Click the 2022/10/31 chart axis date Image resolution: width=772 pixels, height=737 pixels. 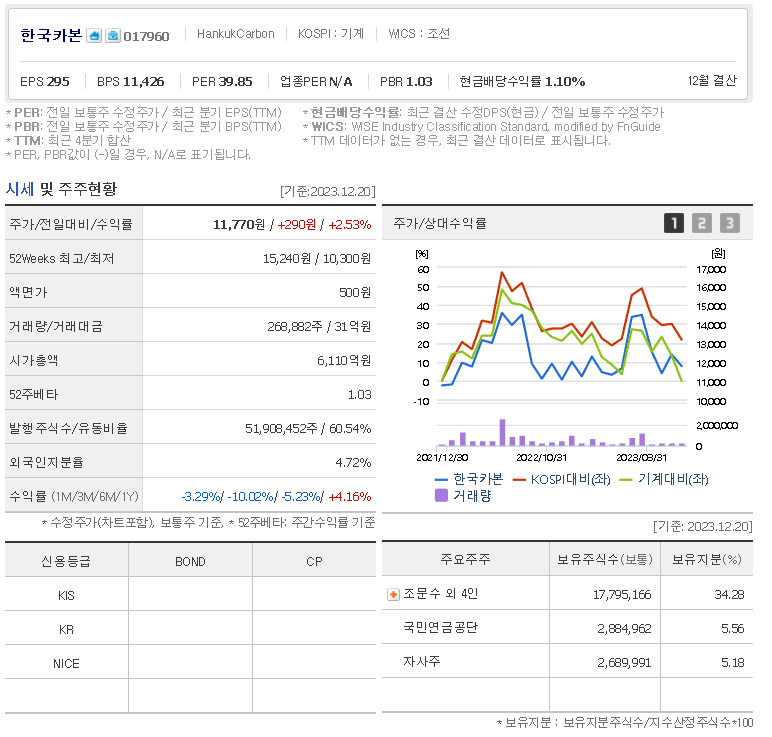541,458
